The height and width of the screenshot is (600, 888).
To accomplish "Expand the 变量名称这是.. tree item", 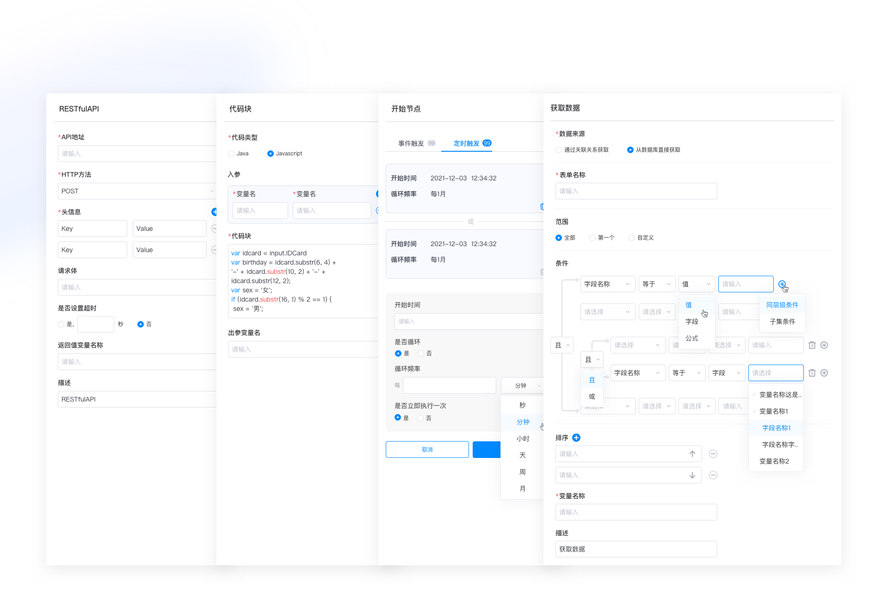I will [754, 395].
